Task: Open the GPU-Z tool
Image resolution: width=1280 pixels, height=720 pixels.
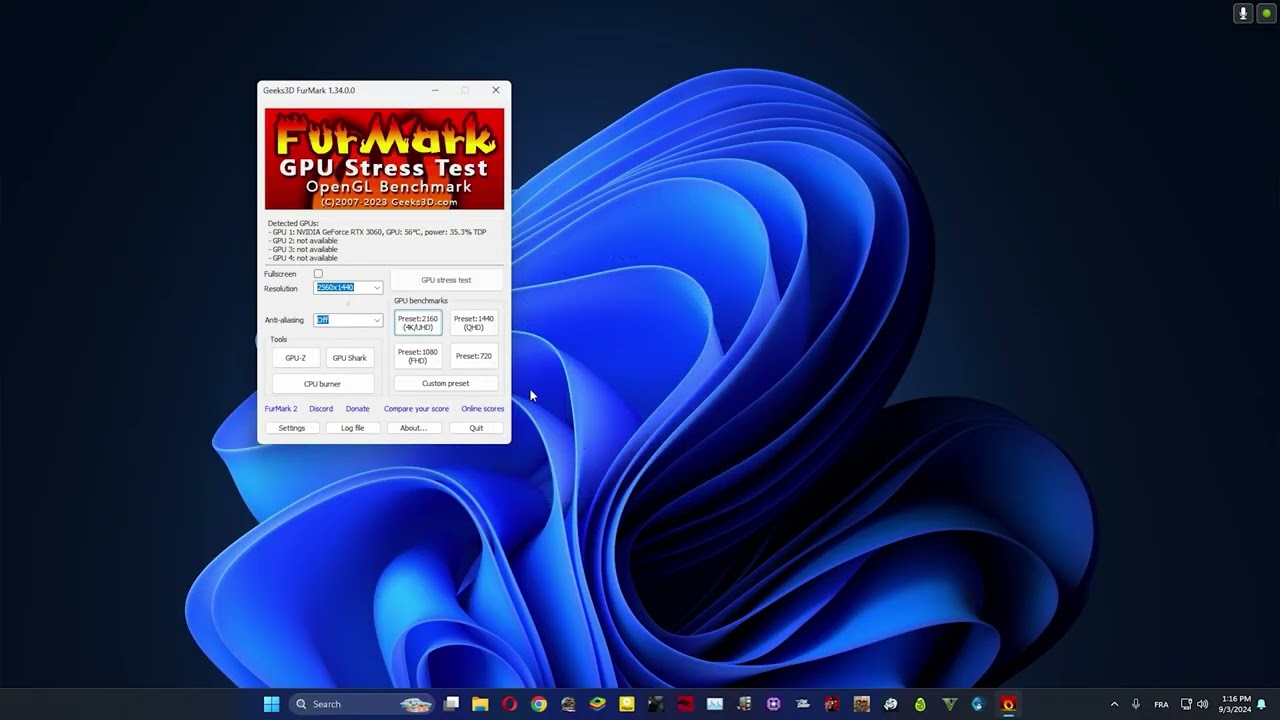Action: [295, 358]
